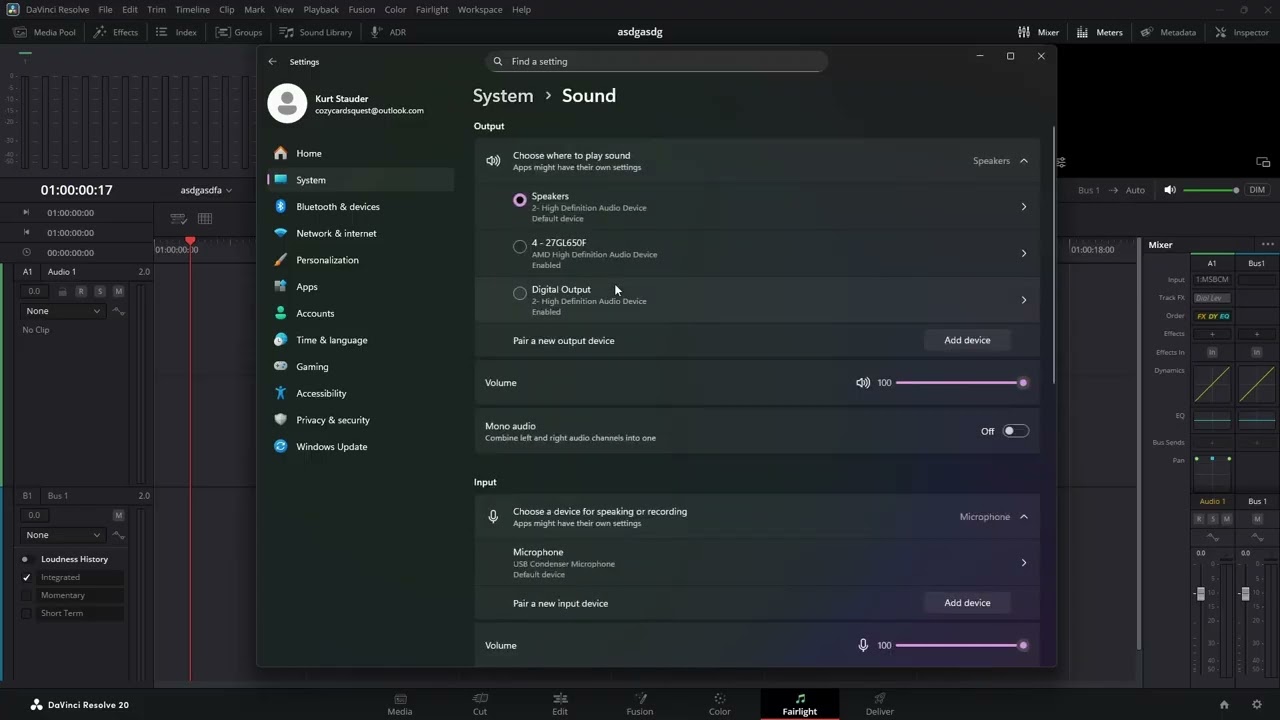Open the Effects panel in DaVinci Resolve
The image size is (1280, 720).
116,32
